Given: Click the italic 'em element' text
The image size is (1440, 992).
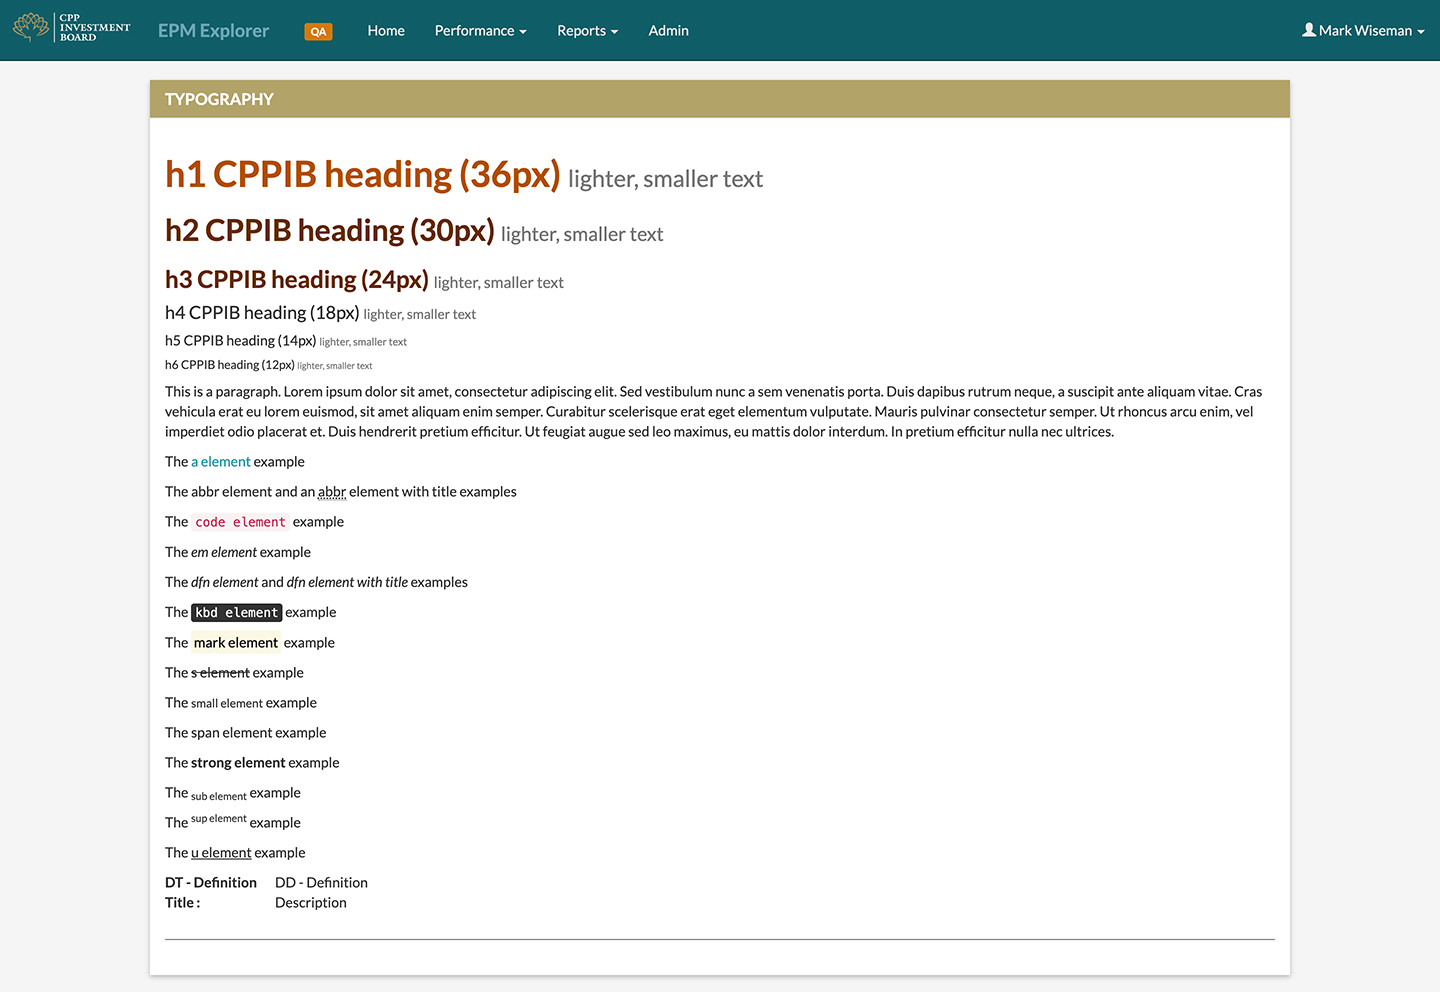Looking at the screenshot, I should 224,552.
